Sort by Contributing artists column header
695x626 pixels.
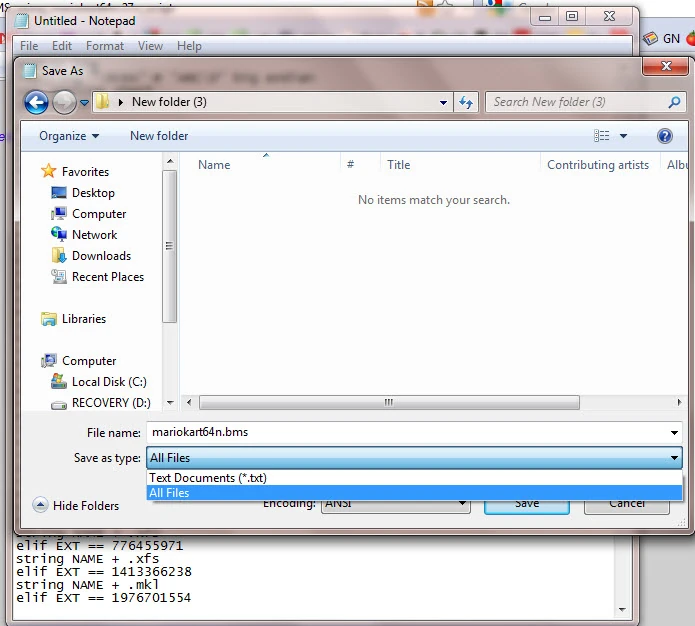pos(598,165)
